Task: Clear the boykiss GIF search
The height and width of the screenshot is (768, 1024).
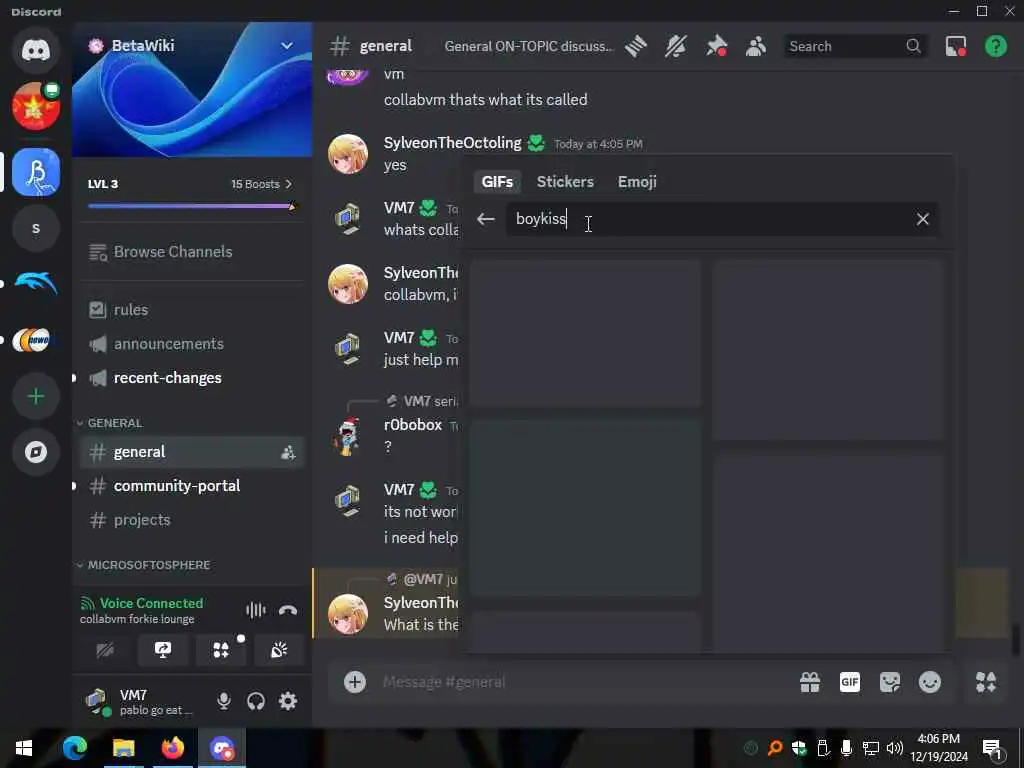Action: pyautogui.click(x=922, y=219)
